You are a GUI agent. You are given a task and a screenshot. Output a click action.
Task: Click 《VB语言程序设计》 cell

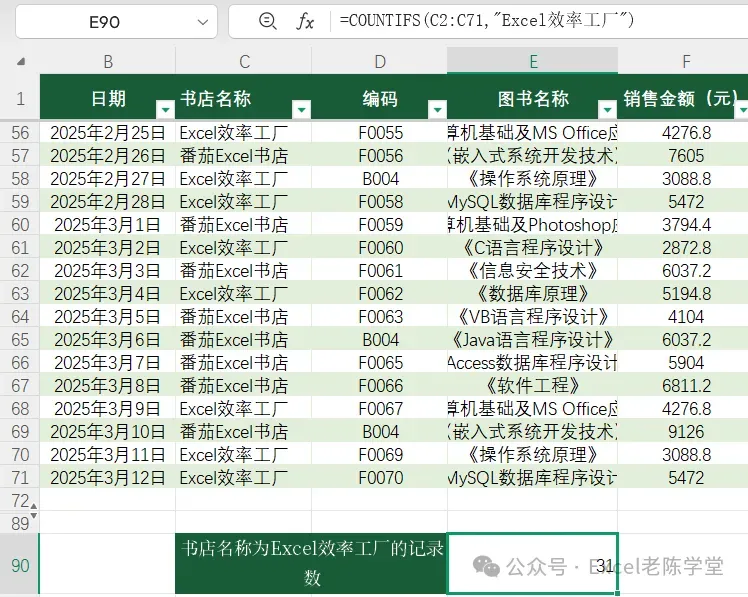[x=533, y=317]
